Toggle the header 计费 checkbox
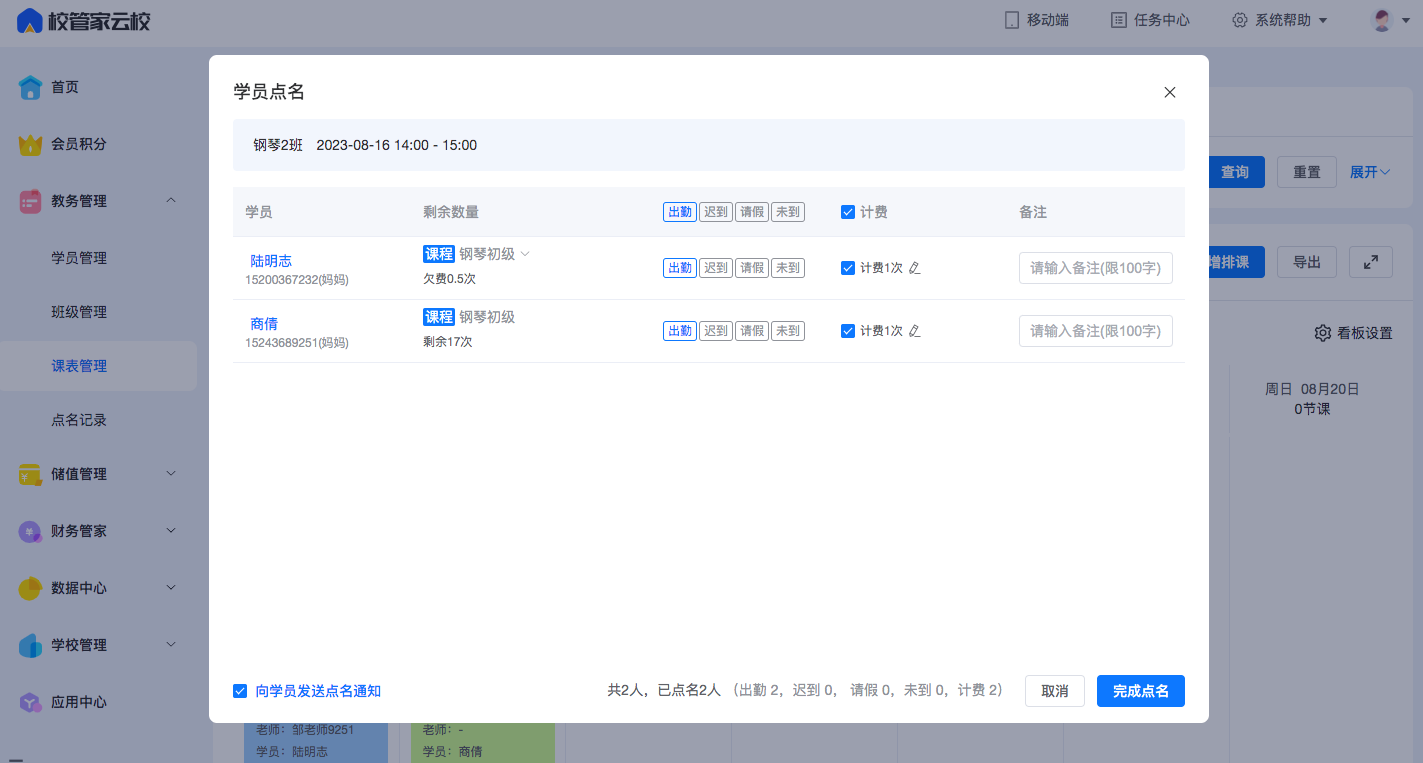The width and height of the screenshot is (1423, 763). point(848,212)
